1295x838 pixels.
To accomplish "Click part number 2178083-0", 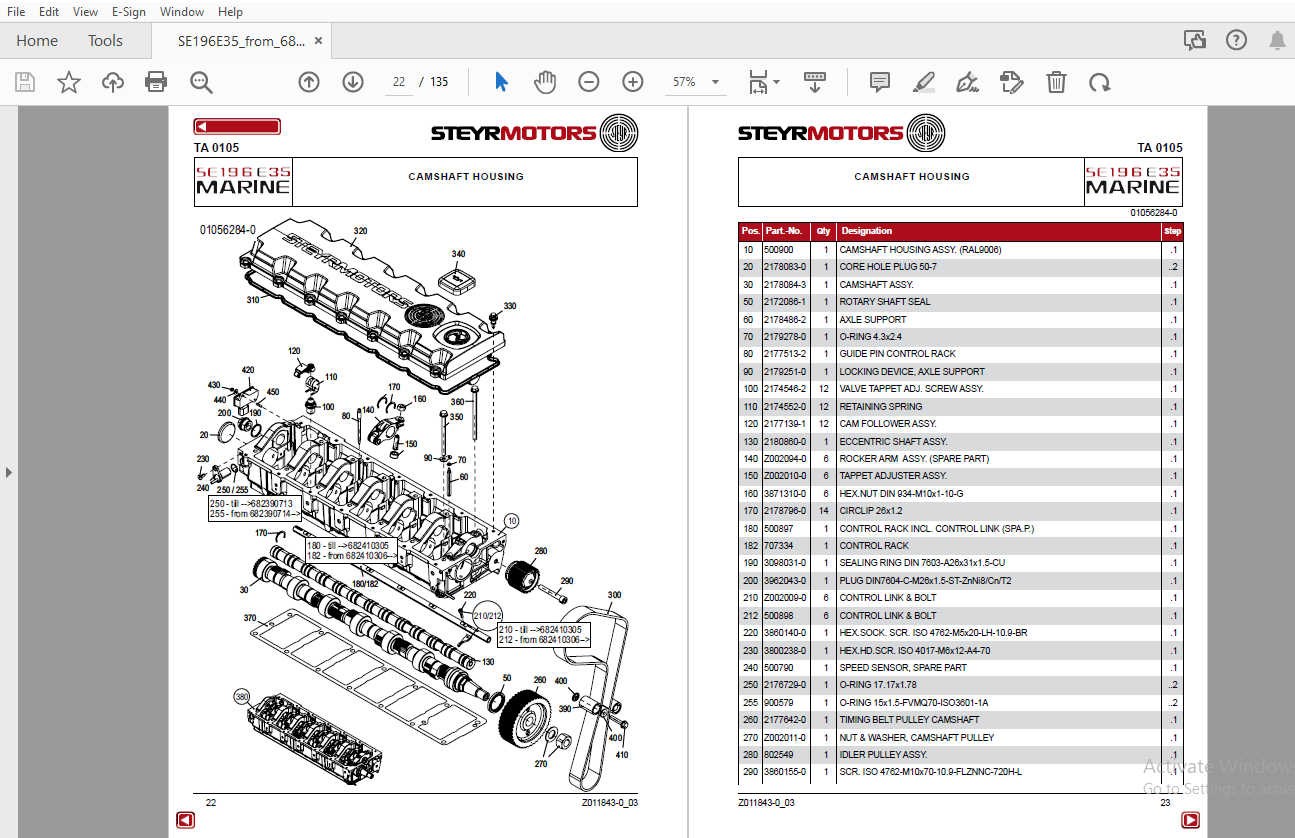I will tap(784, 267).
